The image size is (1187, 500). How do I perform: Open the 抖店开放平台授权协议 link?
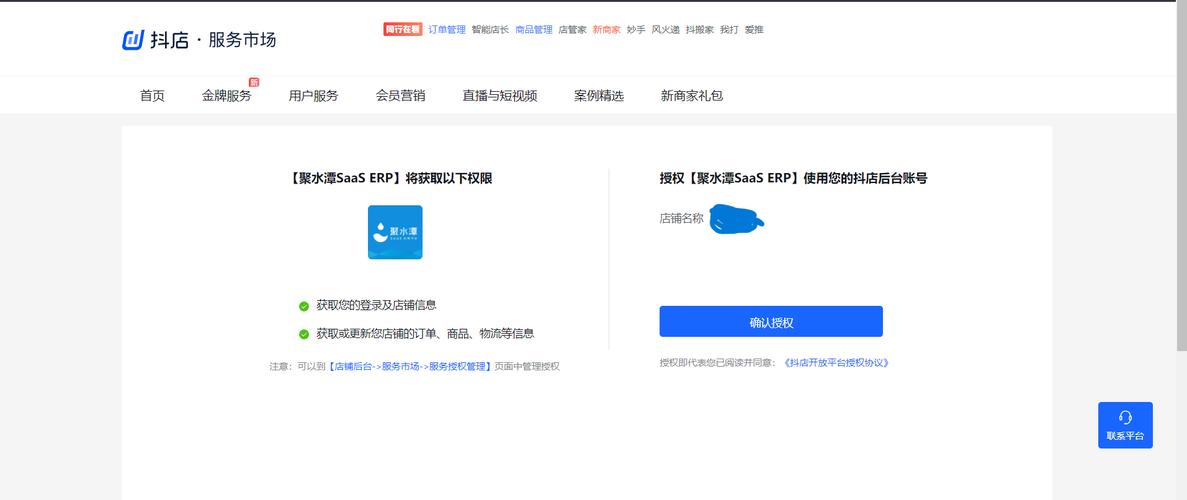[x=836, y=363]
